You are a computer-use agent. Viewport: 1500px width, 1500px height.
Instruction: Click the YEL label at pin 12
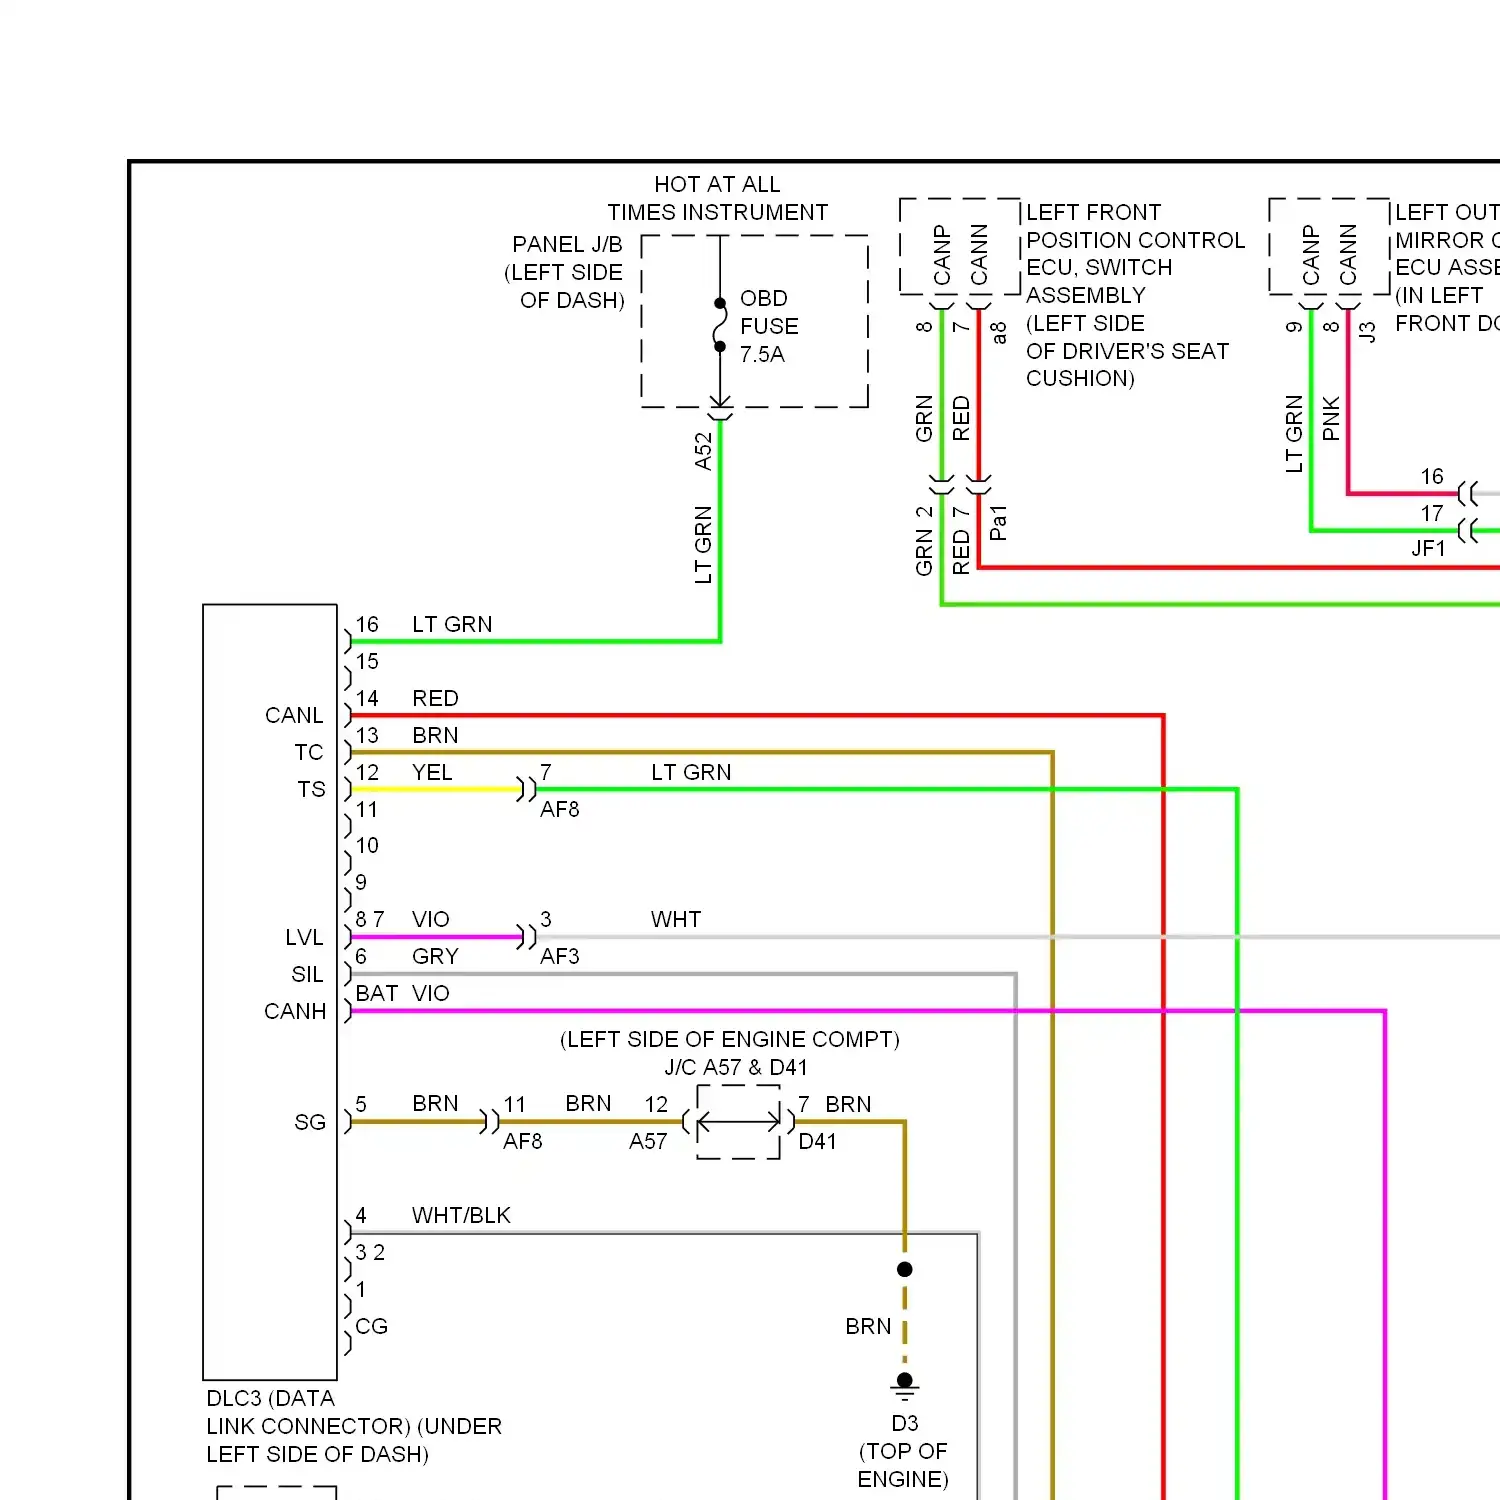432,772
